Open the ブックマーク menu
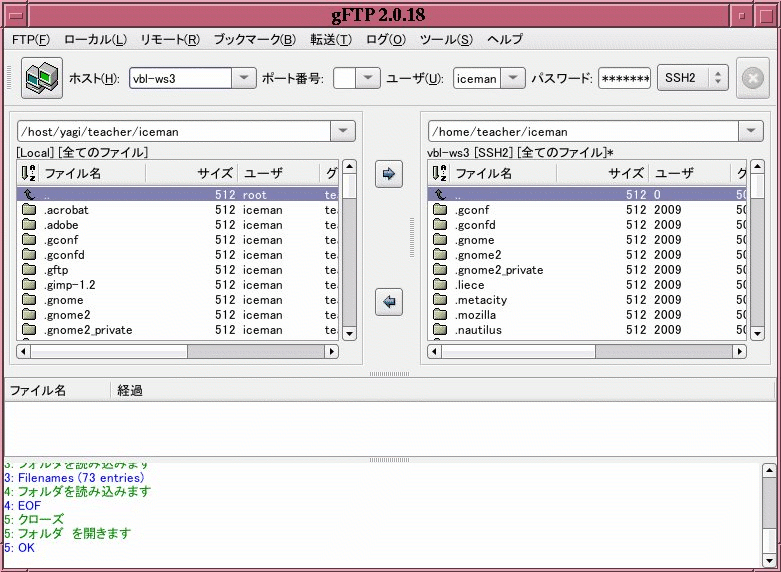This screenshot has width=781, height=572. pyautogui.click(x=255, y=39)
